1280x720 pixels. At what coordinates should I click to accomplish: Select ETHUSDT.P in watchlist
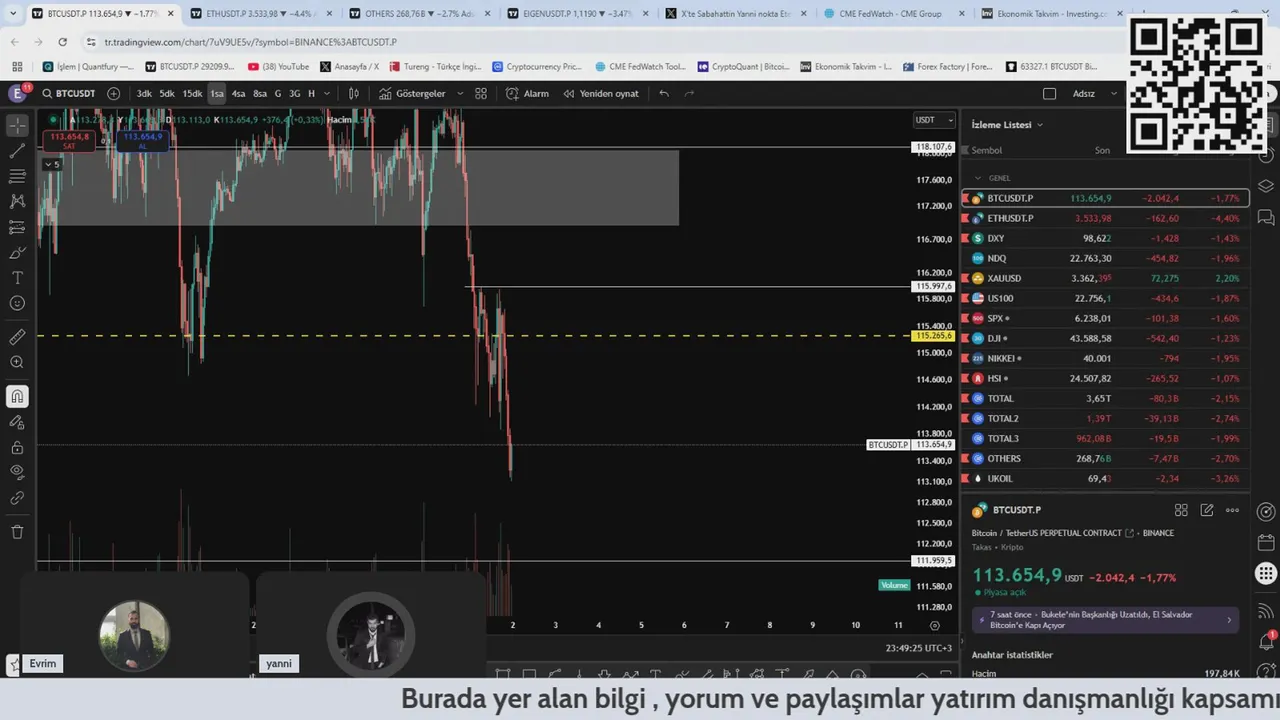pos(1105,218)
